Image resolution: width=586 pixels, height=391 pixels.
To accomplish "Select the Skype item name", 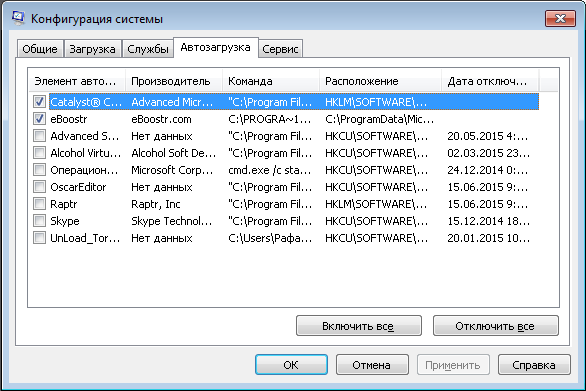I will tap(65, 221).
